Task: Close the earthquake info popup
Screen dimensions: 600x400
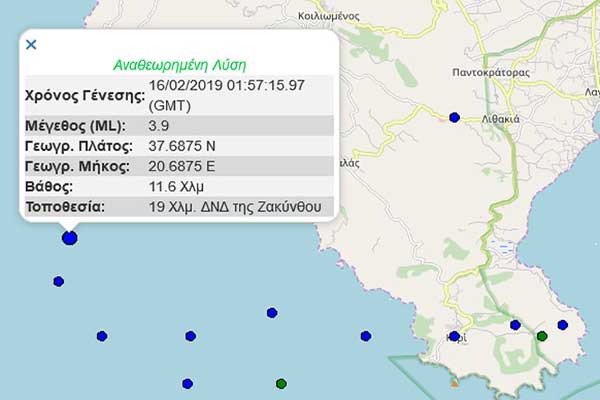Action: point(31,44)
